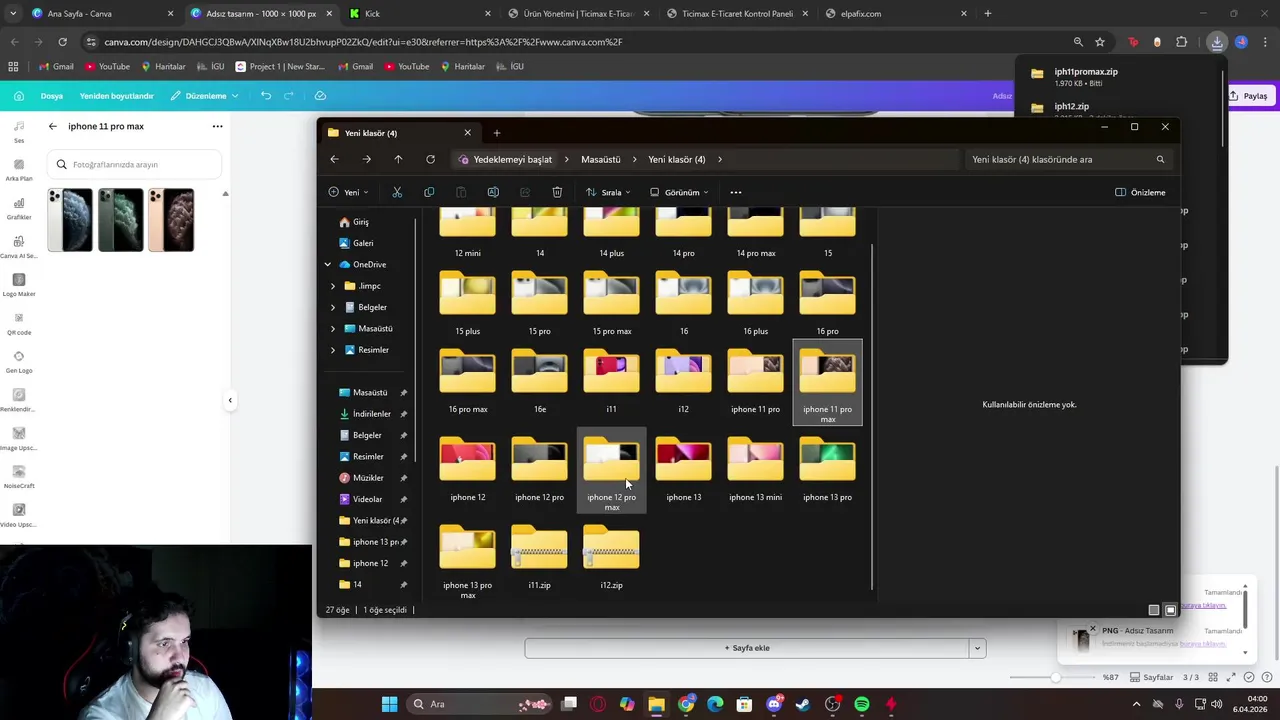Open Spotify from the taskbar
Image resolution: width=1280 pixels, height=720 pixels.
point(862,704)
